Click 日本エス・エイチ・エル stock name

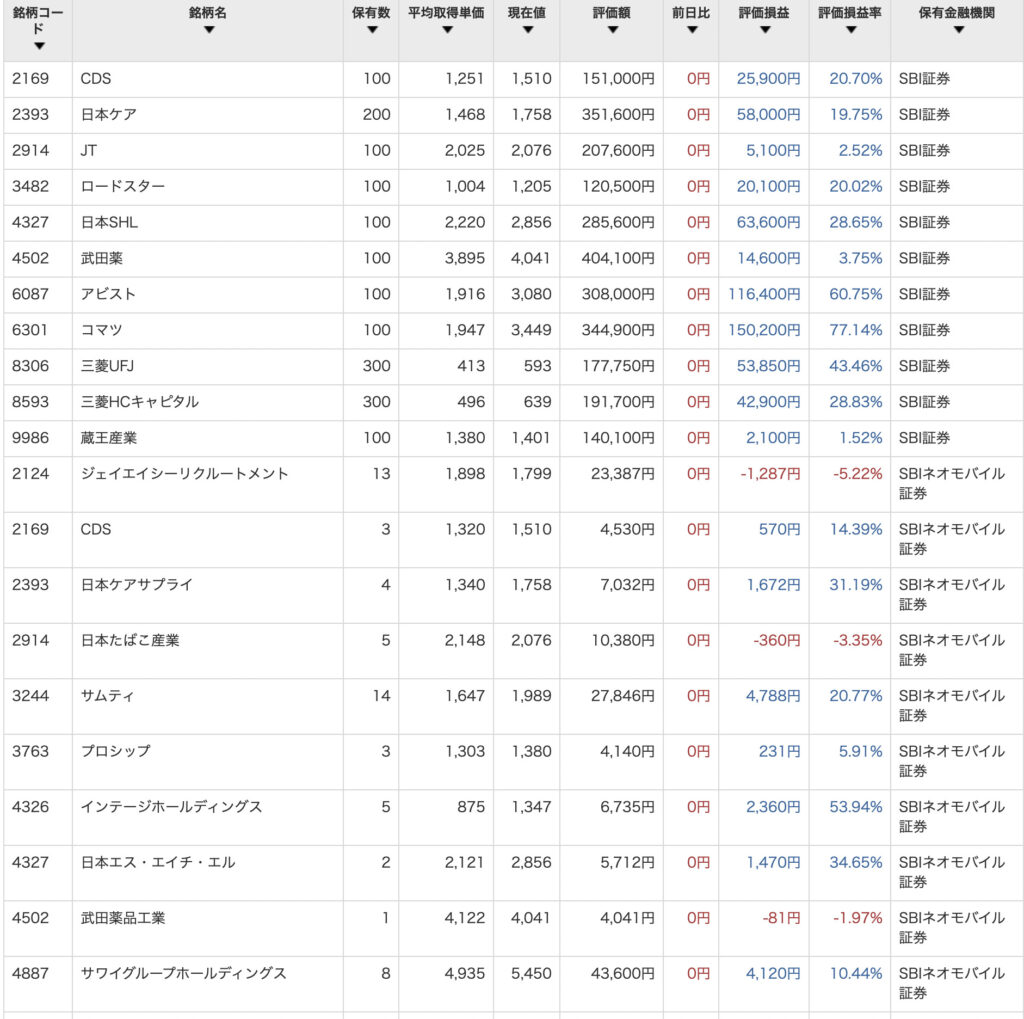(x=157, y=862)
